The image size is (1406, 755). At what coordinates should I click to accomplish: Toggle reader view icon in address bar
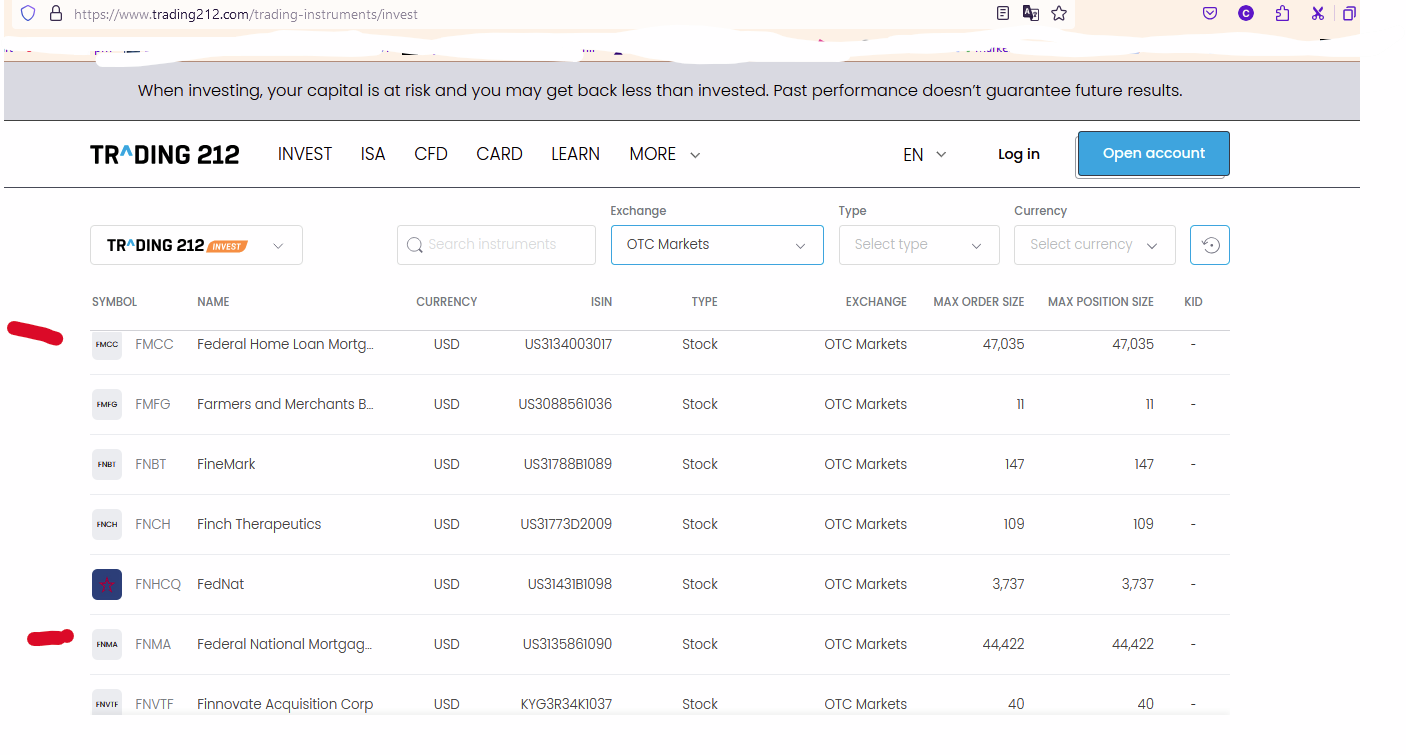1003,13
